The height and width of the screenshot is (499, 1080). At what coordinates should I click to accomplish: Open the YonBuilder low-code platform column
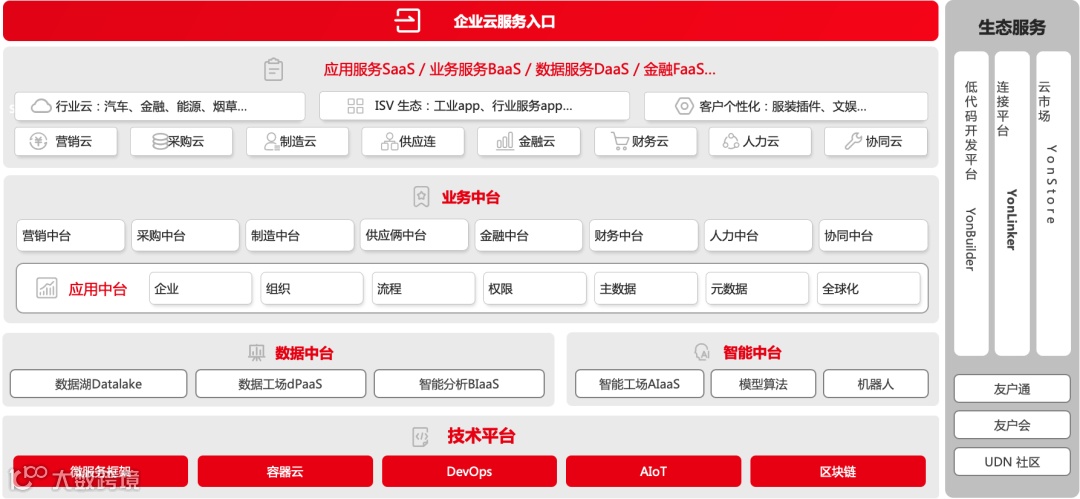tap(971, 203)
